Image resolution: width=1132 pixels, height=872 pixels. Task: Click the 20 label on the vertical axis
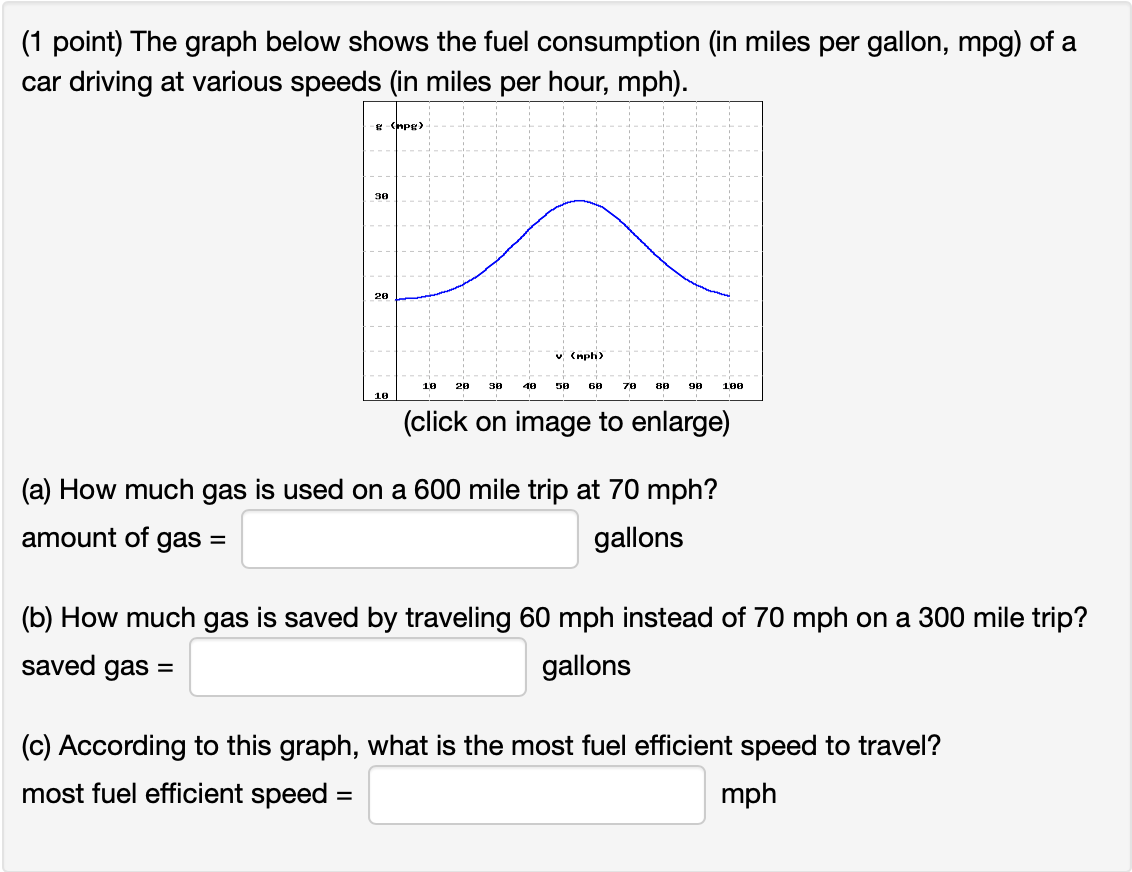click(x=381, y=295)
